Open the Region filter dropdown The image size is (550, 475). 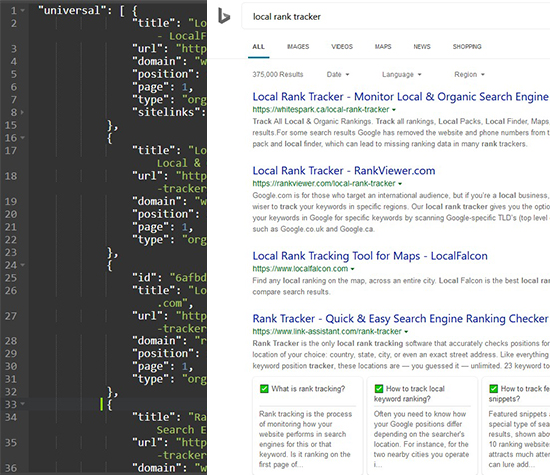point(469,74)
